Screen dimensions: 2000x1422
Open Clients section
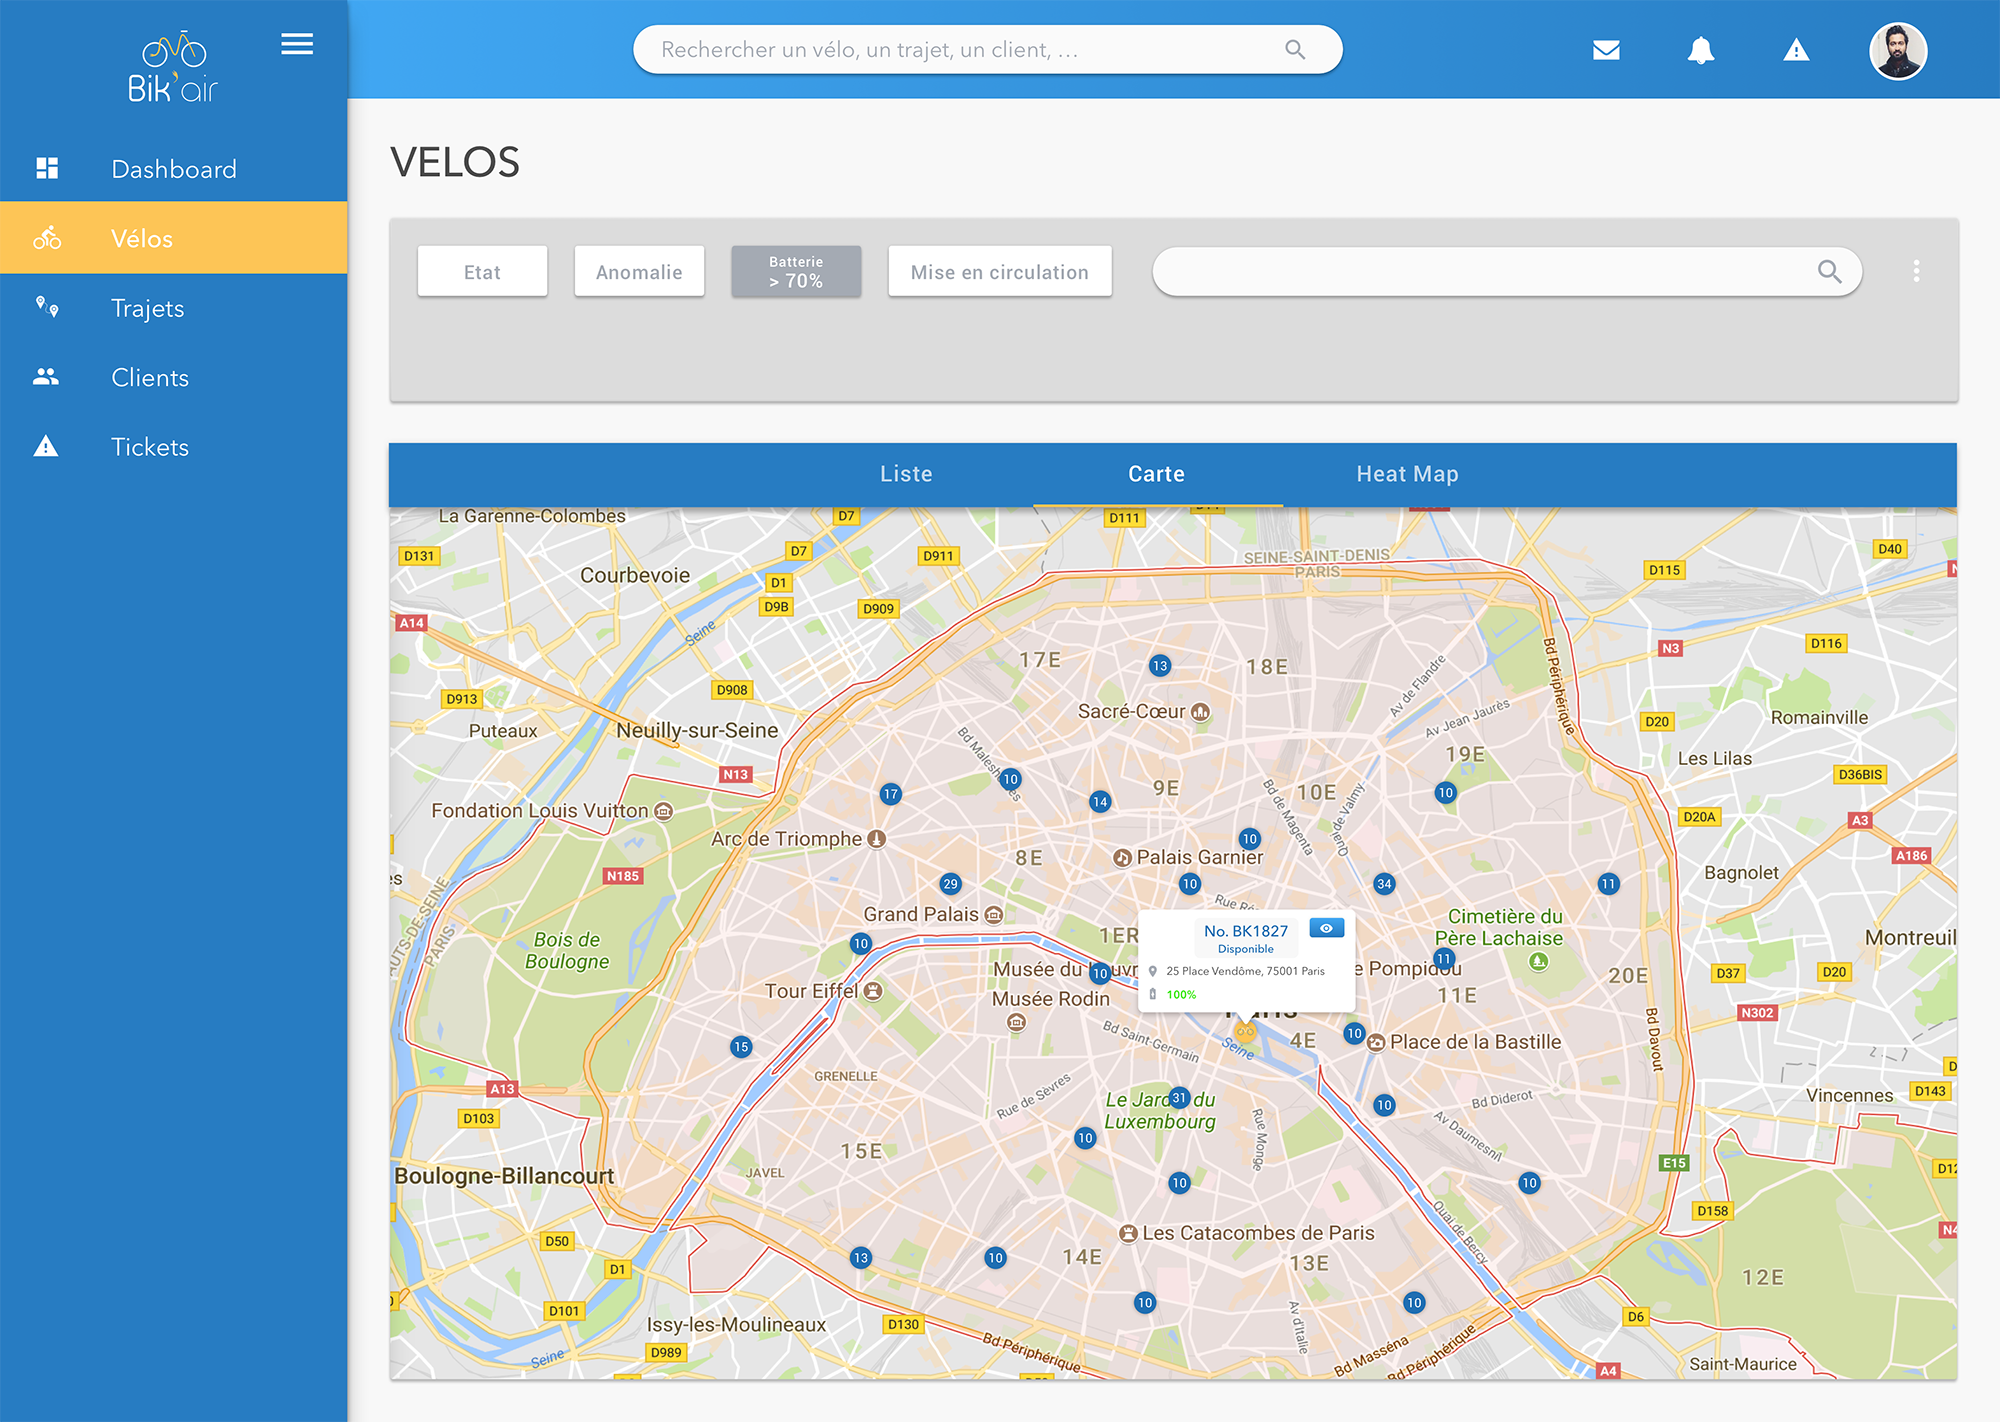click(174, 377)
